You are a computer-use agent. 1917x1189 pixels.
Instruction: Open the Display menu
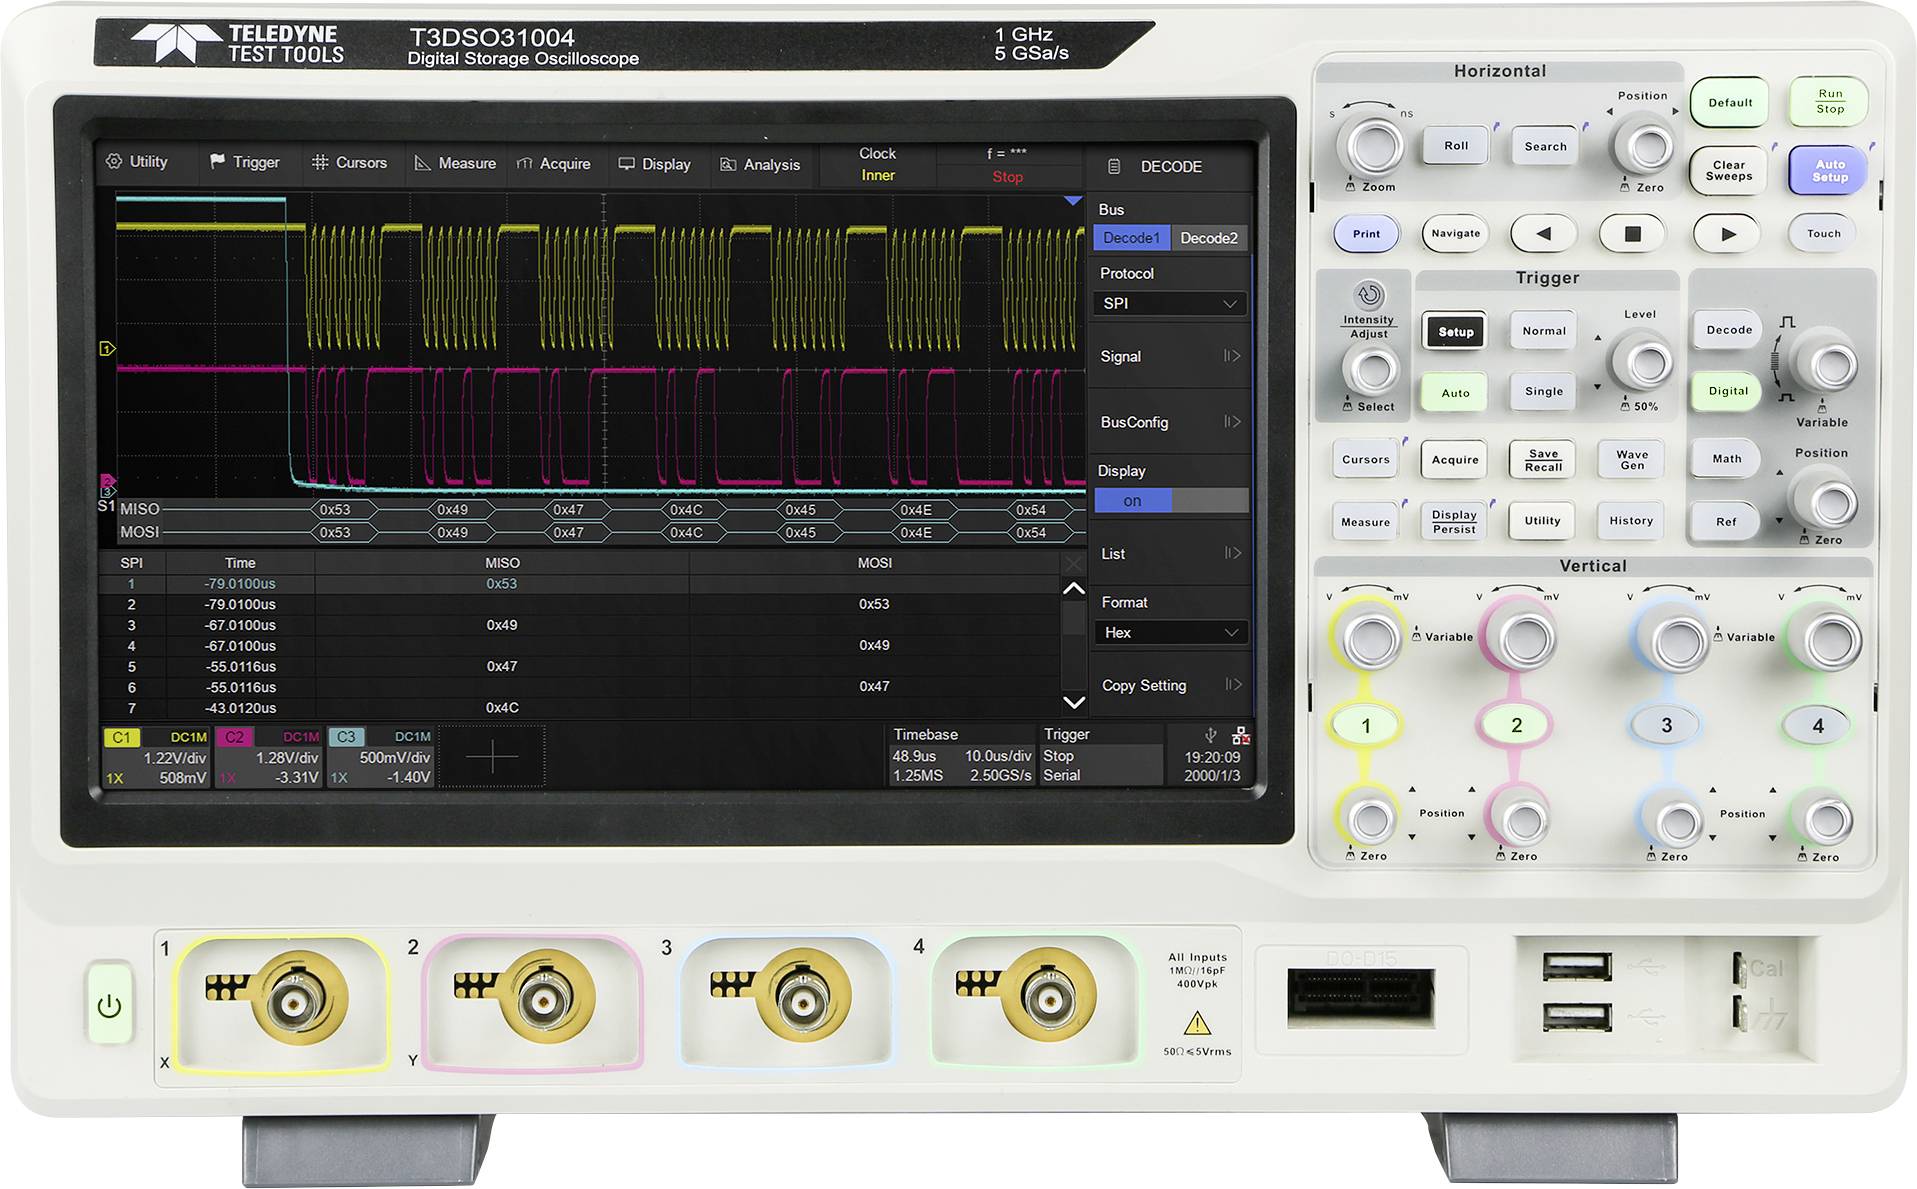coord(655,162)
